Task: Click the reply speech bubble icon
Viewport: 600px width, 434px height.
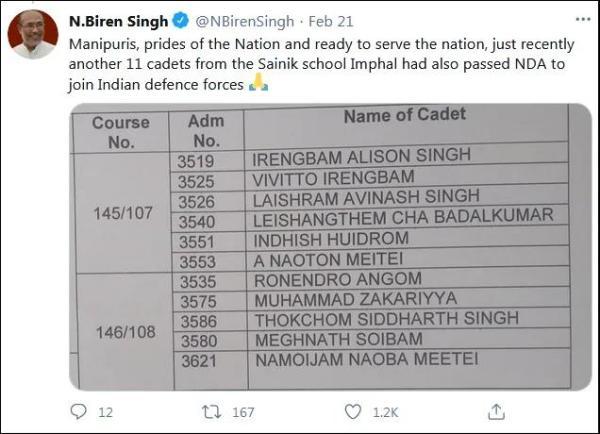Action: click(79, 412)
